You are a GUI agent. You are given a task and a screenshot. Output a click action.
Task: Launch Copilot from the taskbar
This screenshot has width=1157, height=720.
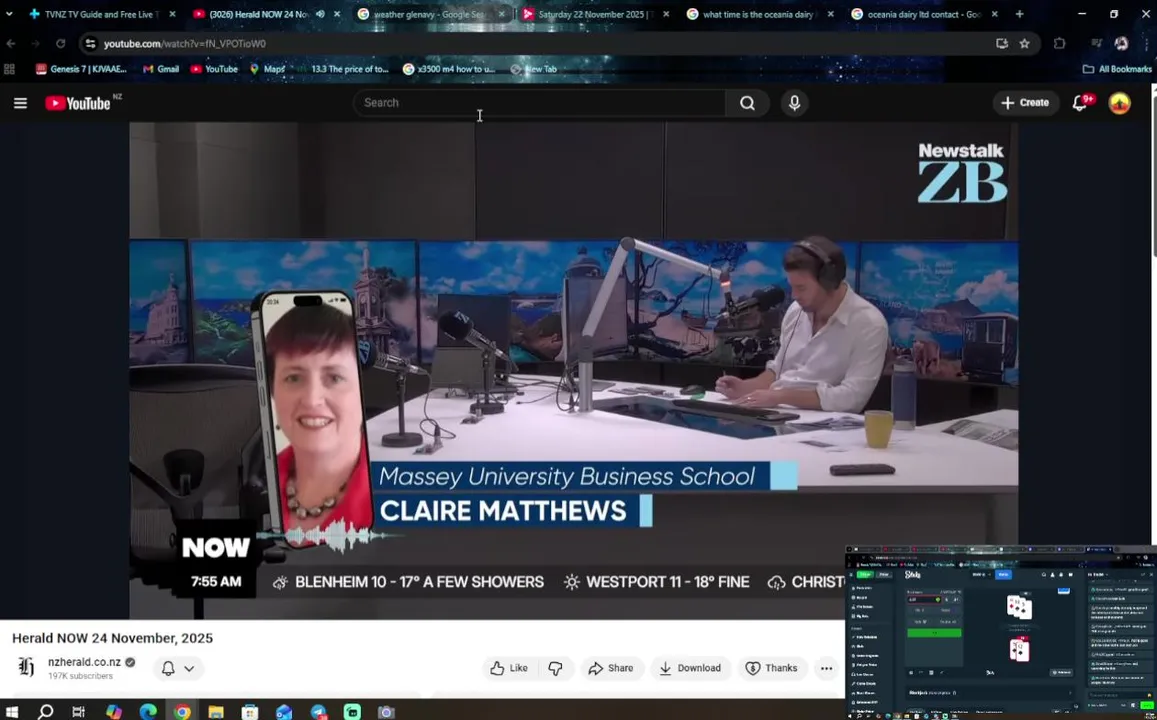[x=114, y=712]
